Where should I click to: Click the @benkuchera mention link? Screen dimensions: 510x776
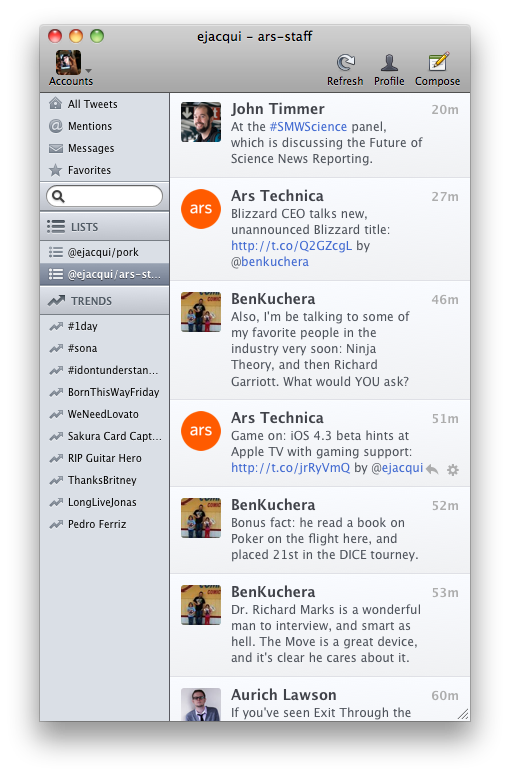[x=270, y=262]
